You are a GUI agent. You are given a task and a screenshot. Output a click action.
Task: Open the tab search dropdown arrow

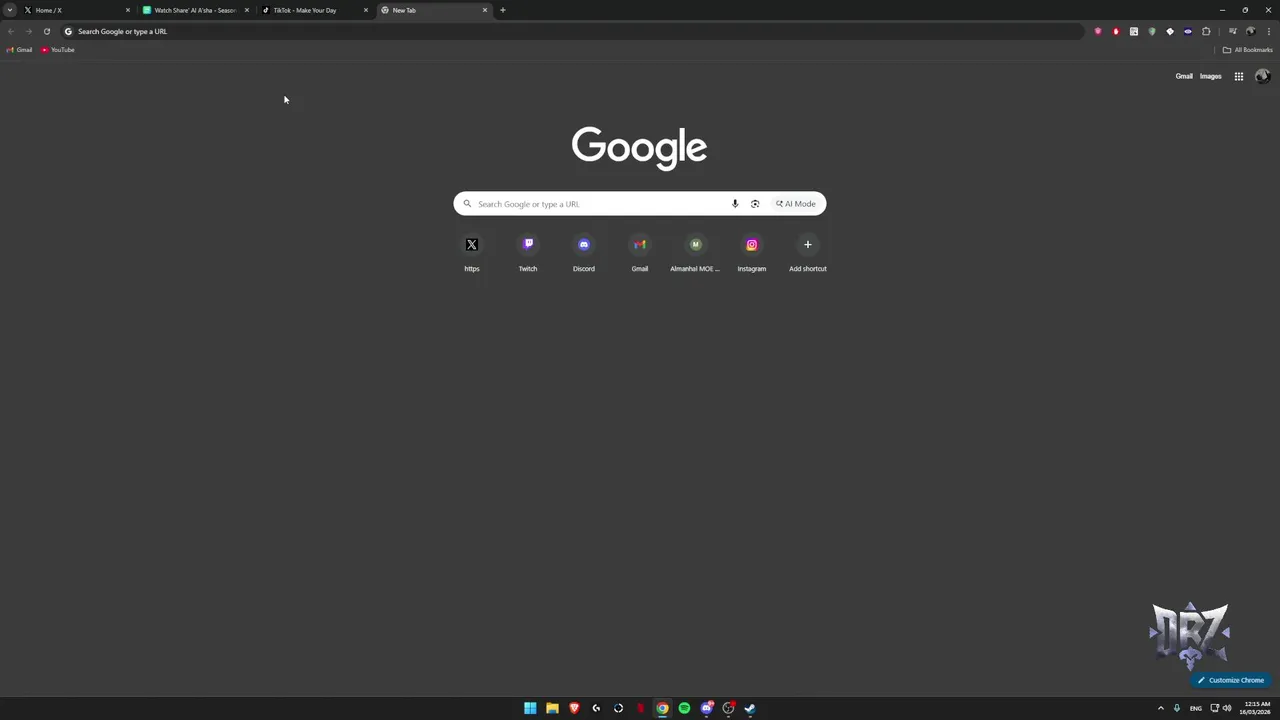point(10,10)
